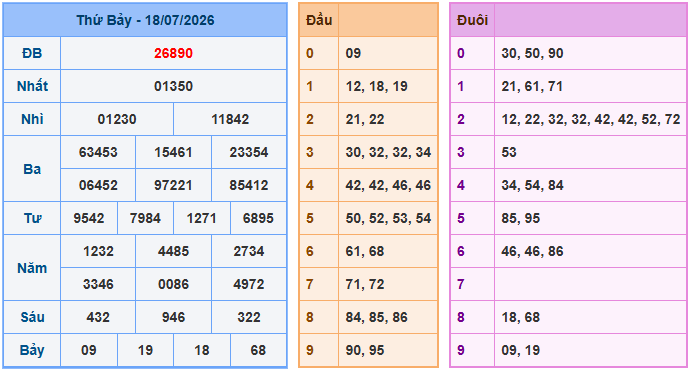Select Đầu row 4 values 42, 42, 46, 46
Screen dimensions: 692x371
pos(388,185)
